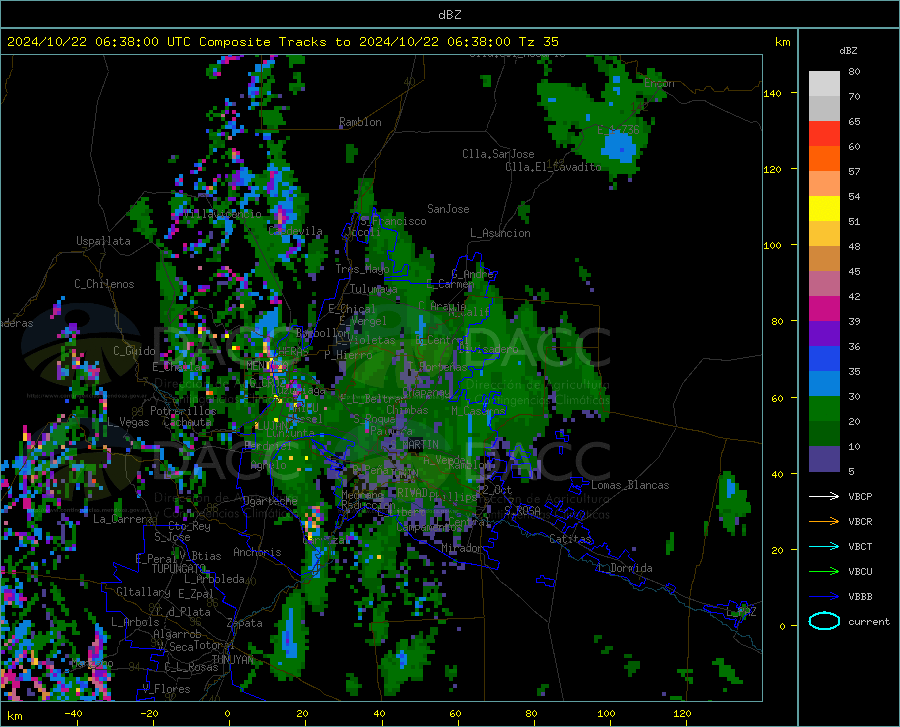Click the 'current' legend label
Screen dimensions: 900x727
869,621
